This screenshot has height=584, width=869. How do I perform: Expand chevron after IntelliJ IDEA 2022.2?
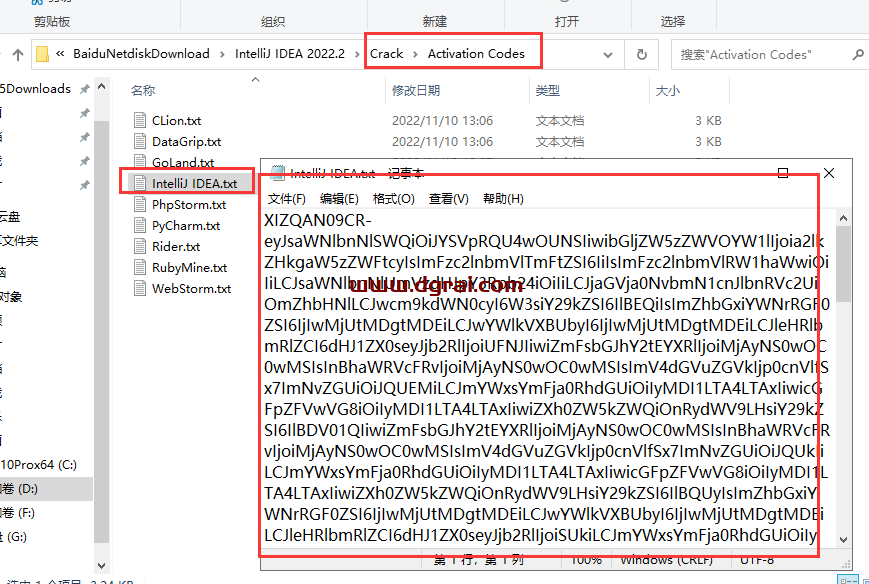pos(357,54)
